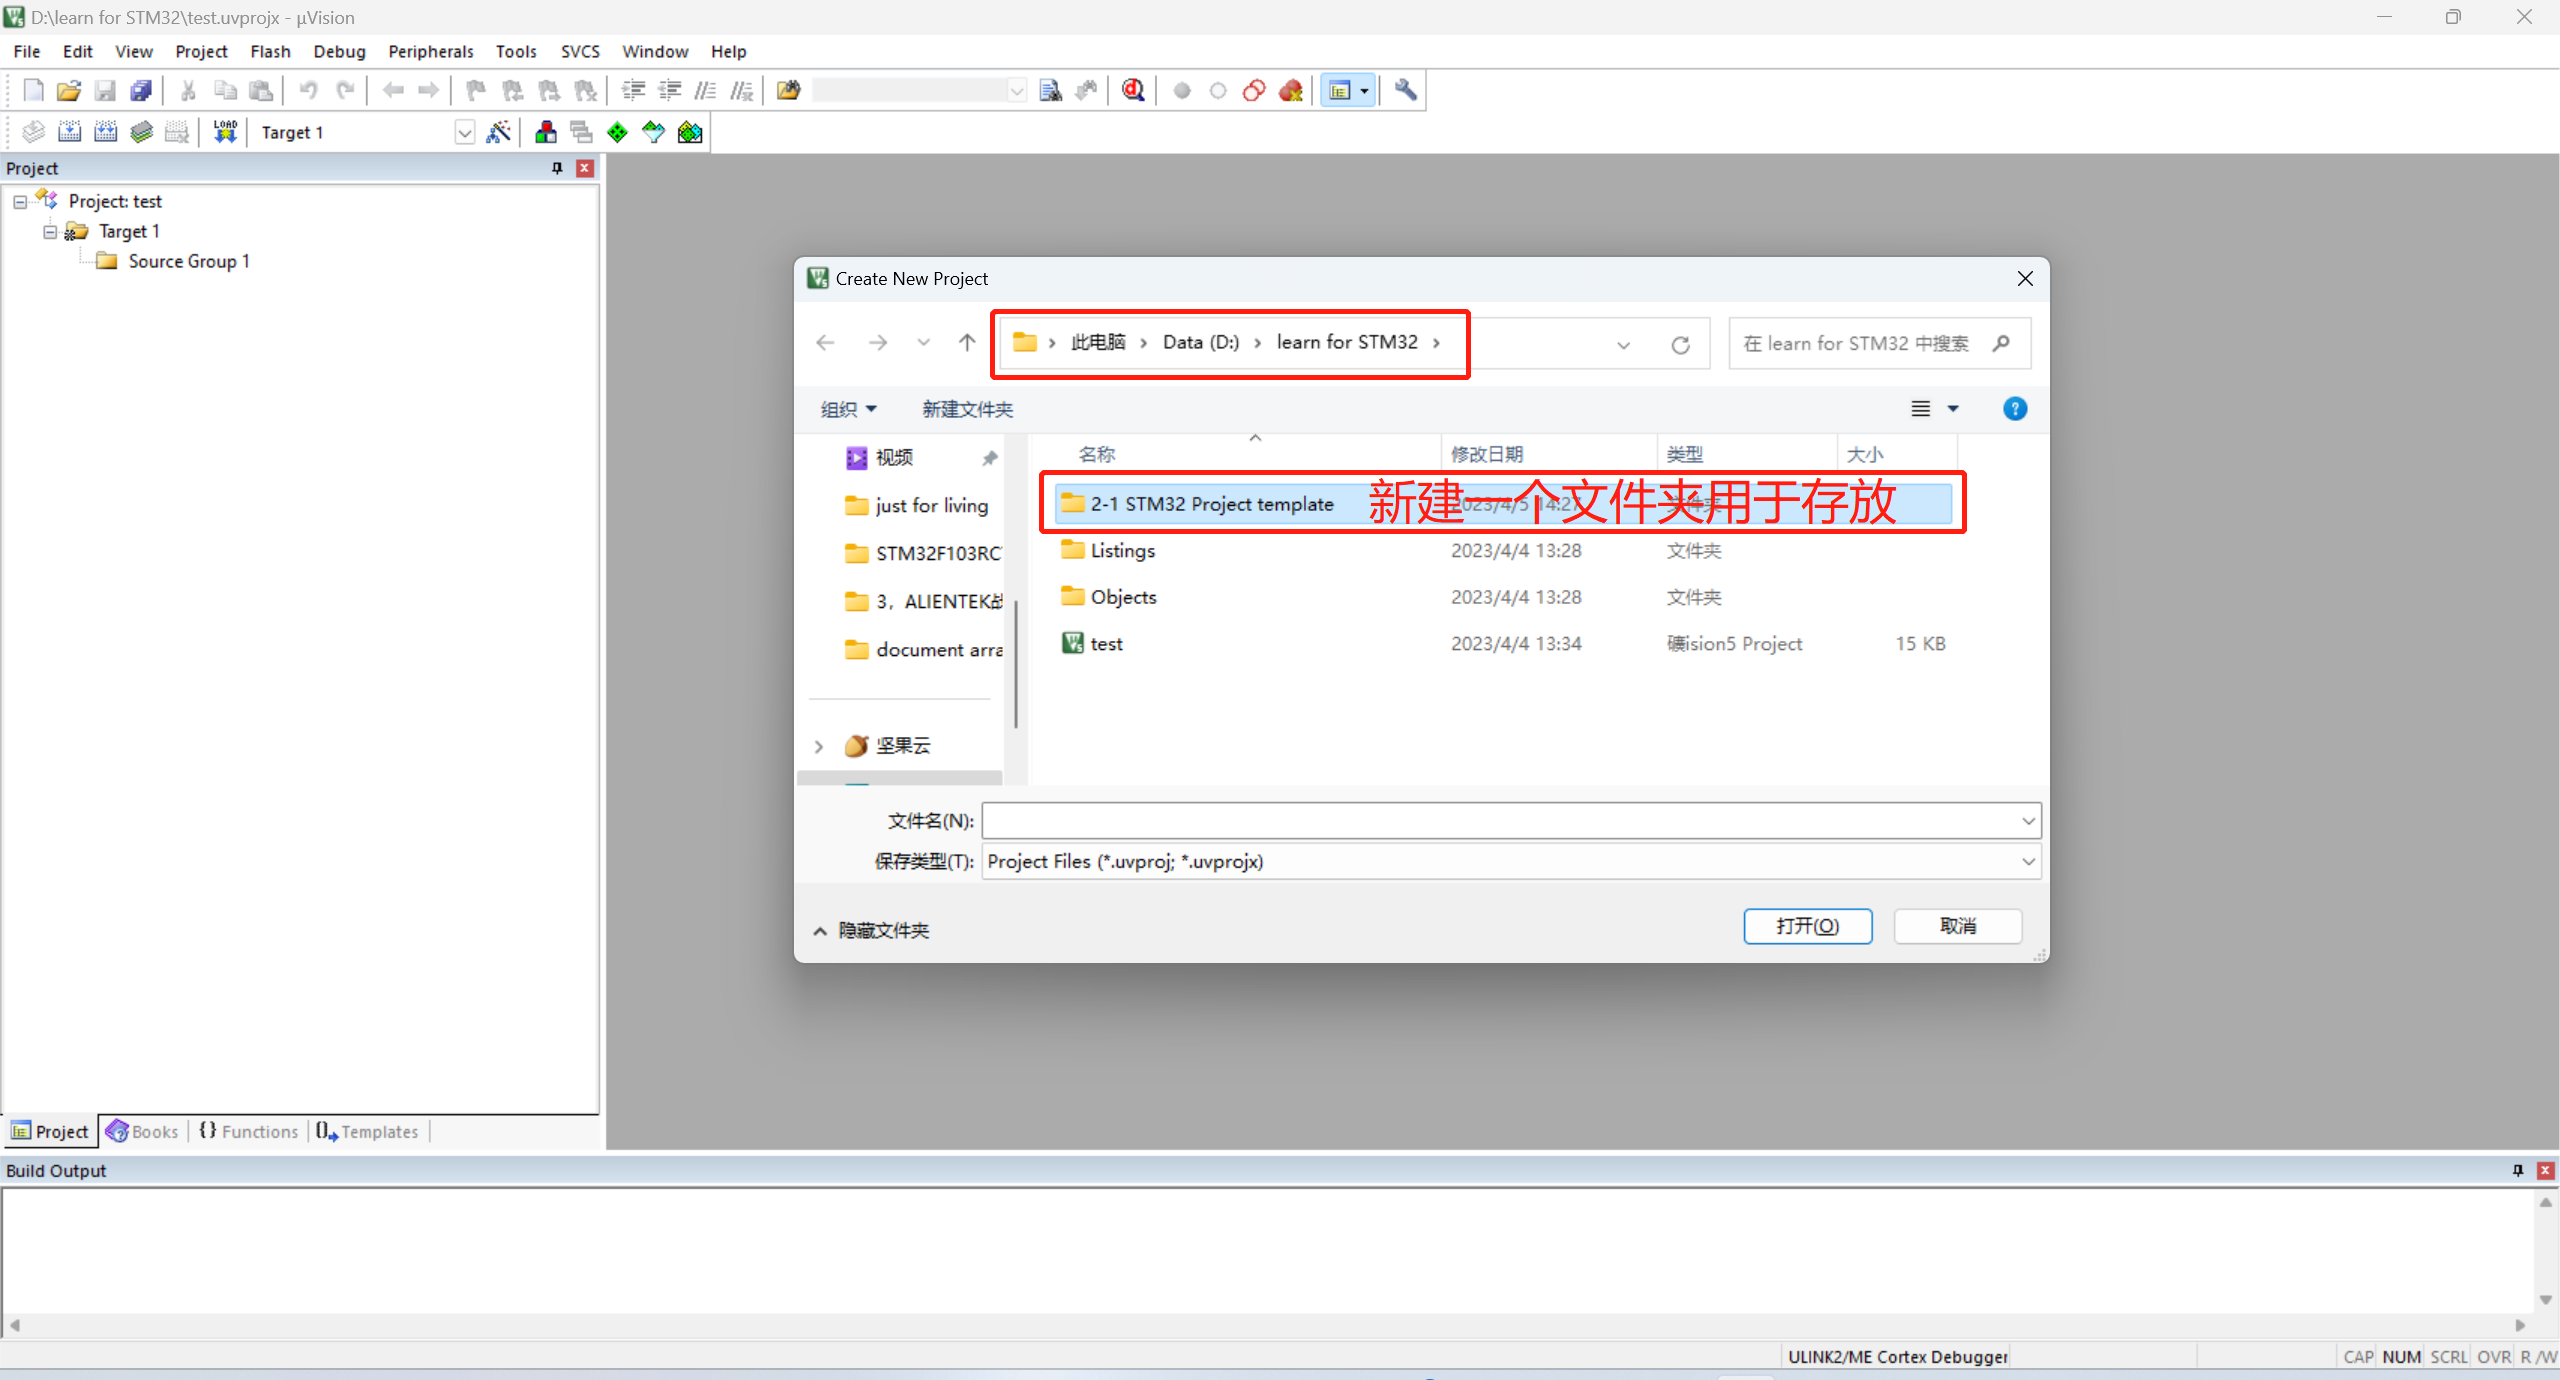Click the file name (文件名) input field
The height and width of the screenshot is (1380, 2560).
point(1500,821)
